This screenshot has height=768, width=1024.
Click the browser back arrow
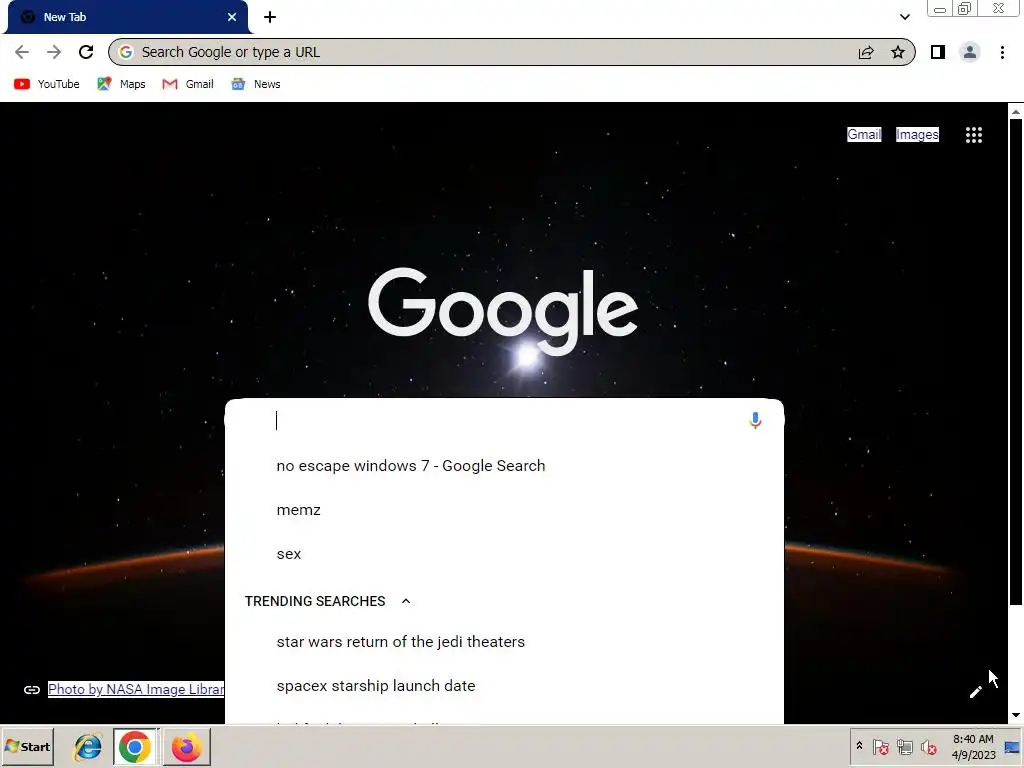point(22,52)
